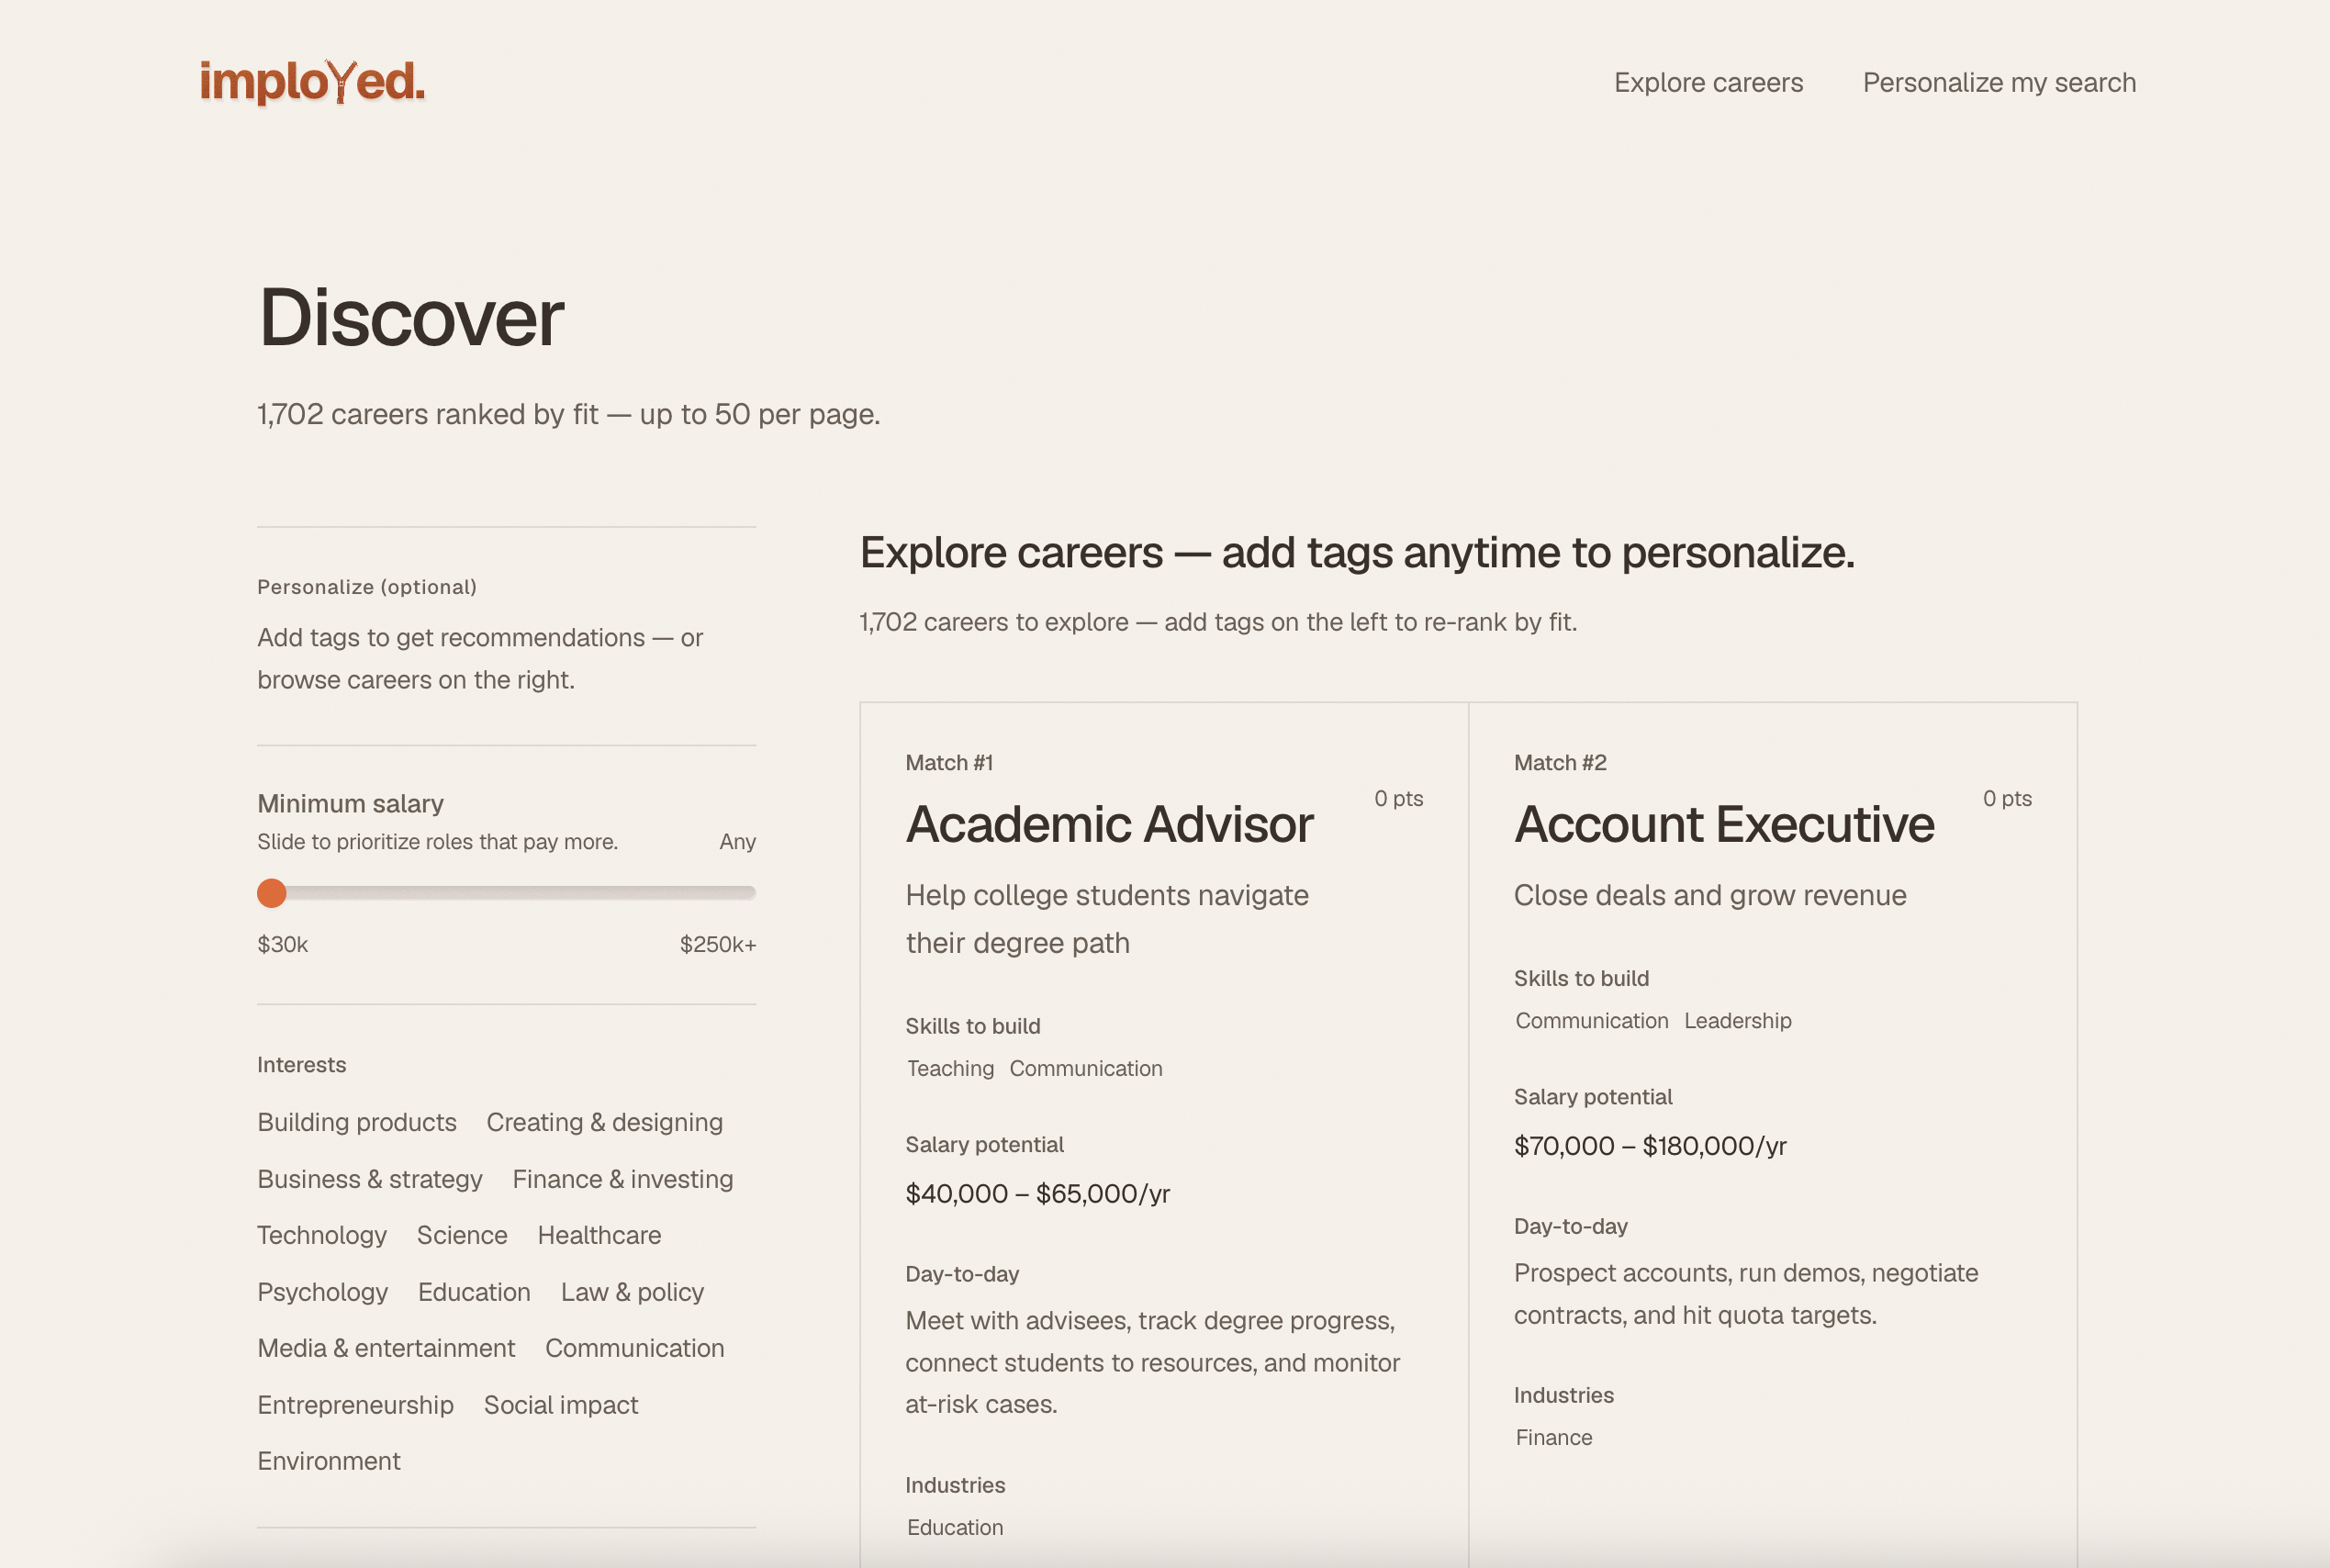
Task: Open the Academic Advisor career card
Action: coord(1164,1135)
